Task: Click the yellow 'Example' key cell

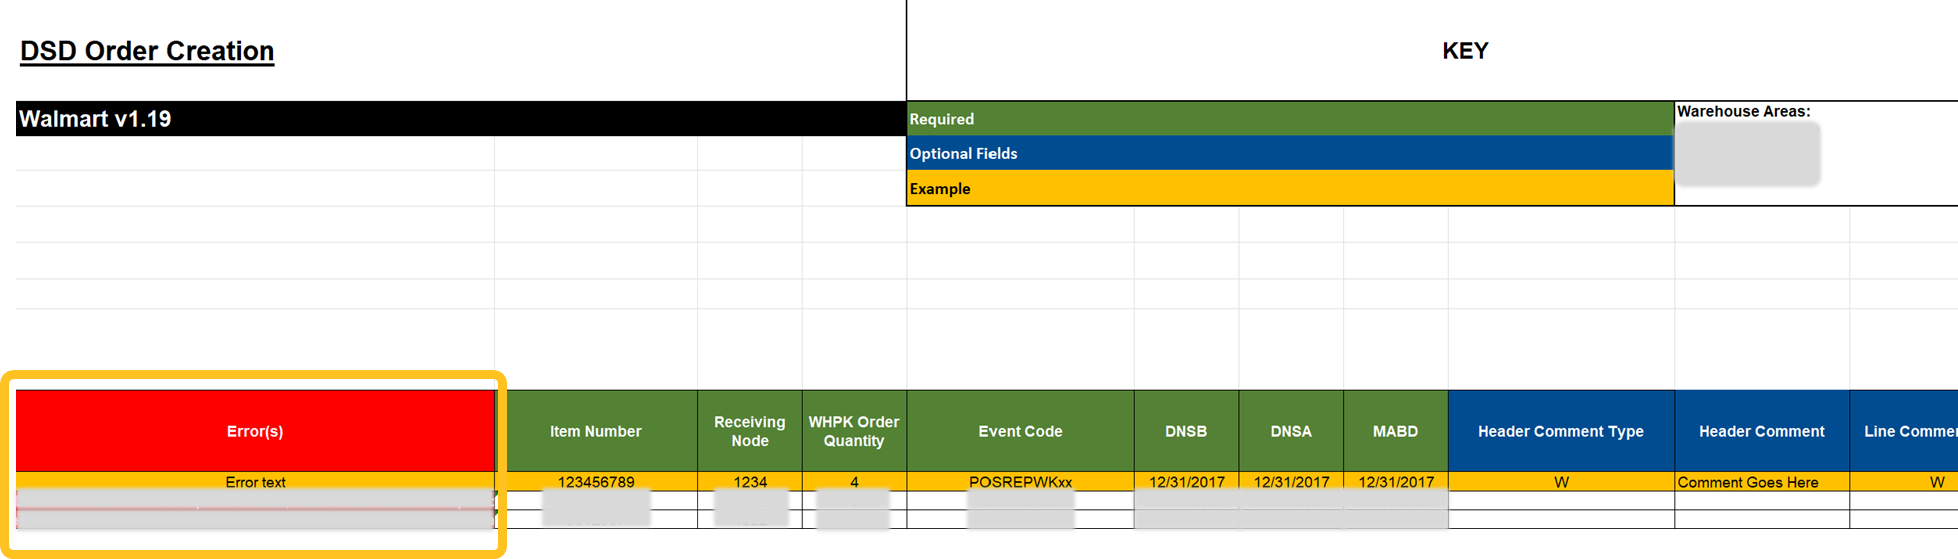Action: (1290, 188)
